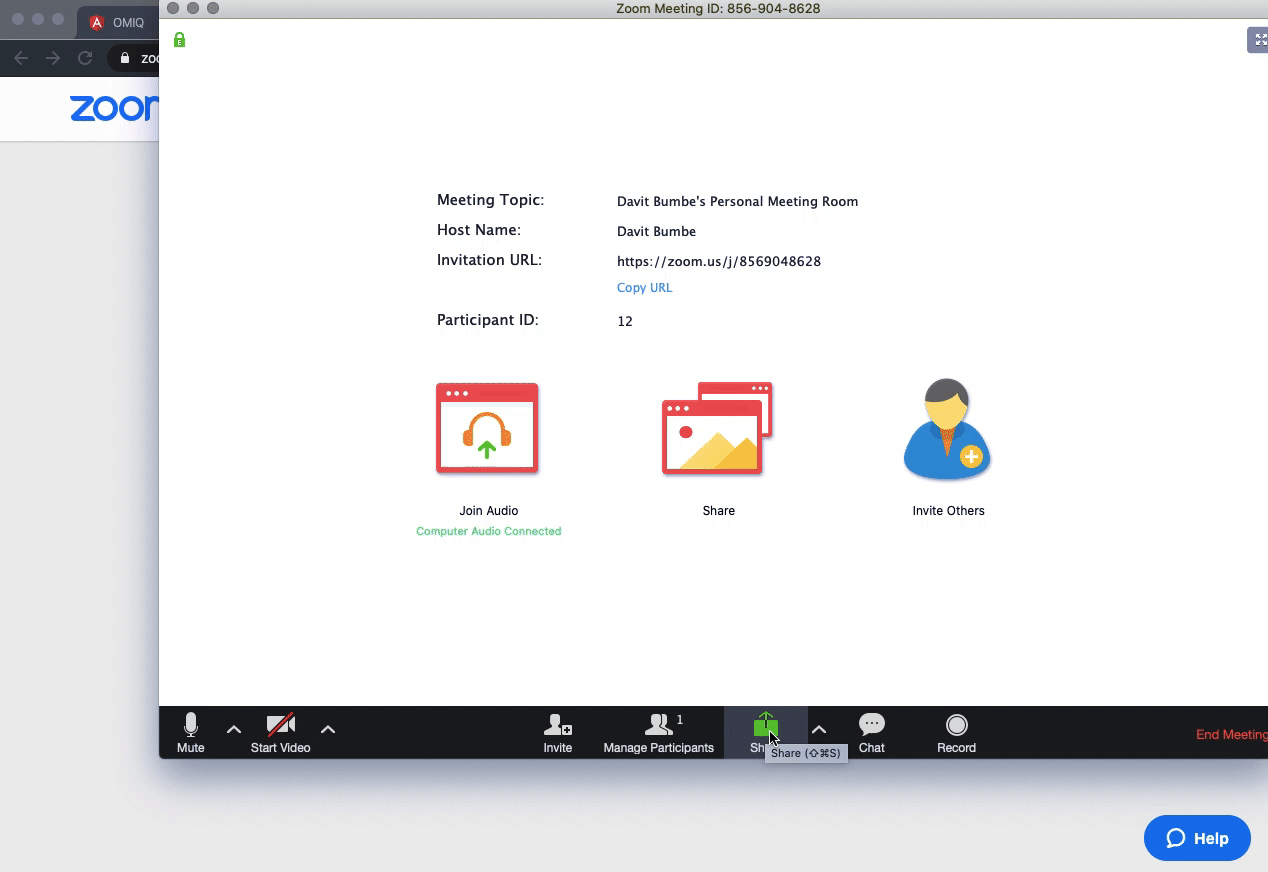Image resolution: width=1268 pixels, height=872 pixels.
Task: End the meeting via End Meeting
Action: tap(1231, 734)
